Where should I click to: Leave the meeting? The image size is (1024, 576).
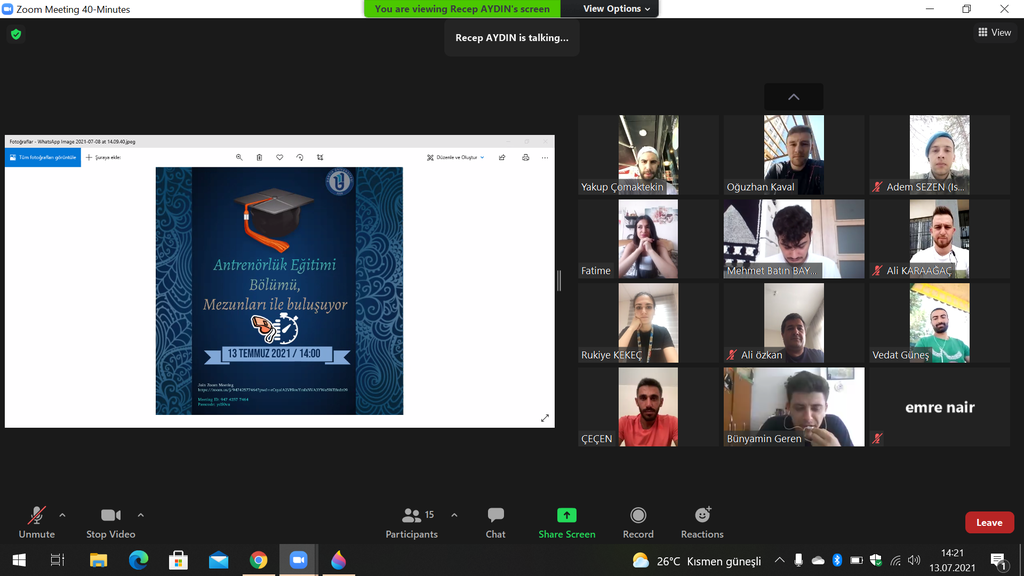pyautogui.click(x=988, y=522)
